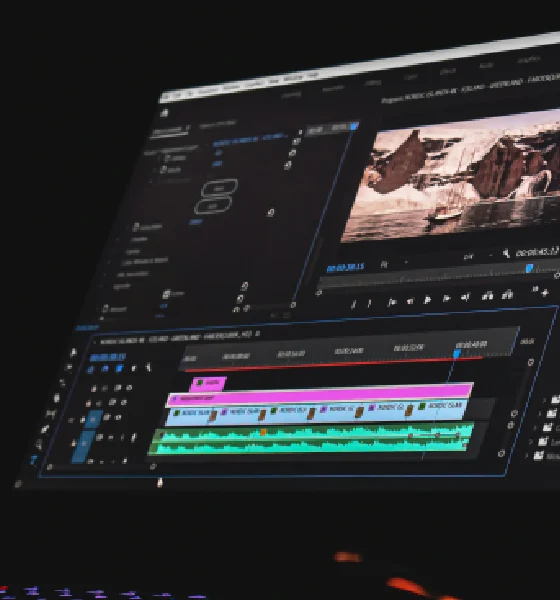The height and width of the screenshot is (600, 560).
Task: Click the blue Program Monitor scrub playhead
Action: click(529, 268)
